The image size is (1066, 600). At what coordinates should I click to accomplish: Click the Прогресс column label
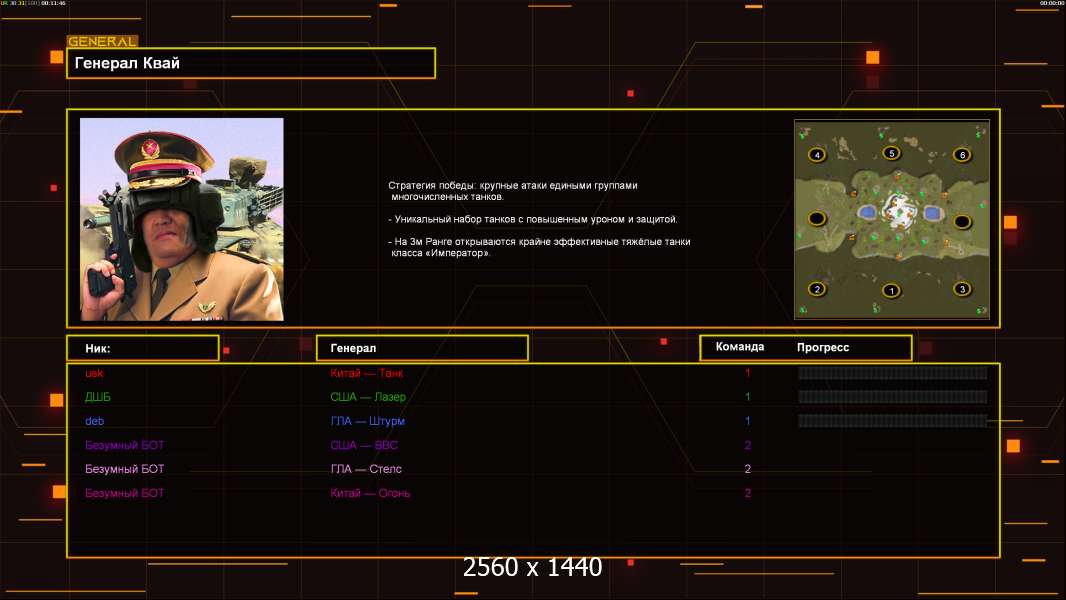(823, 347)
